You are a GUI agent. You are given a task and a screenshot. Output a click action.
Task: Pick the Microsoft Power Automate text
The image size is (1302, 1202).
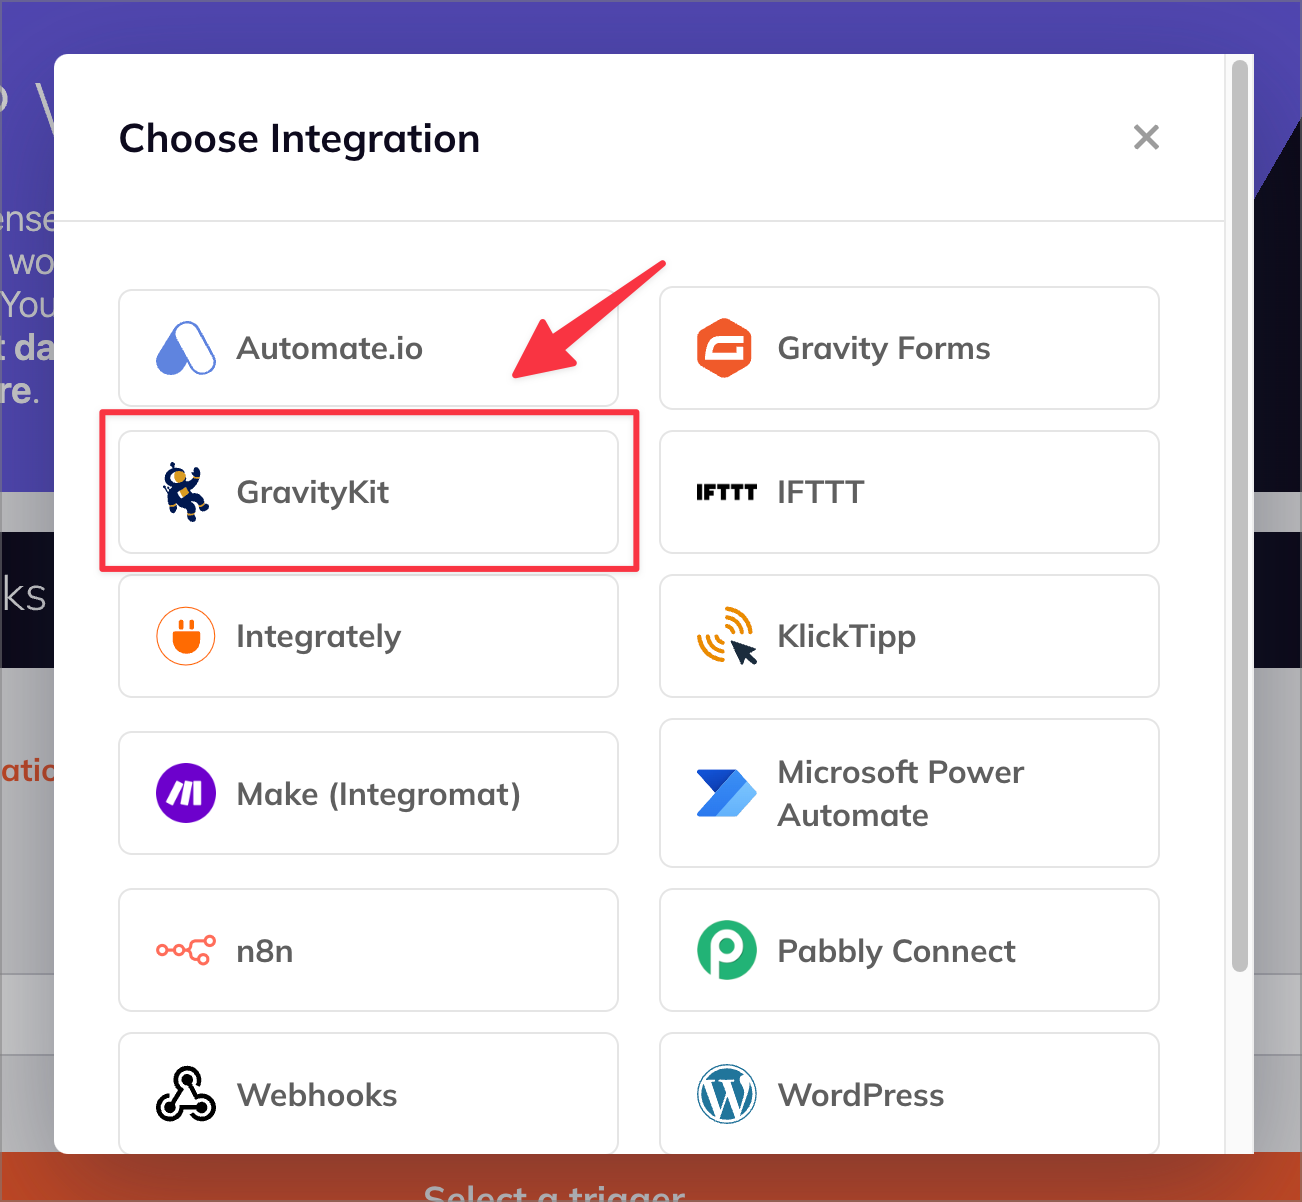tap(901, 793)
